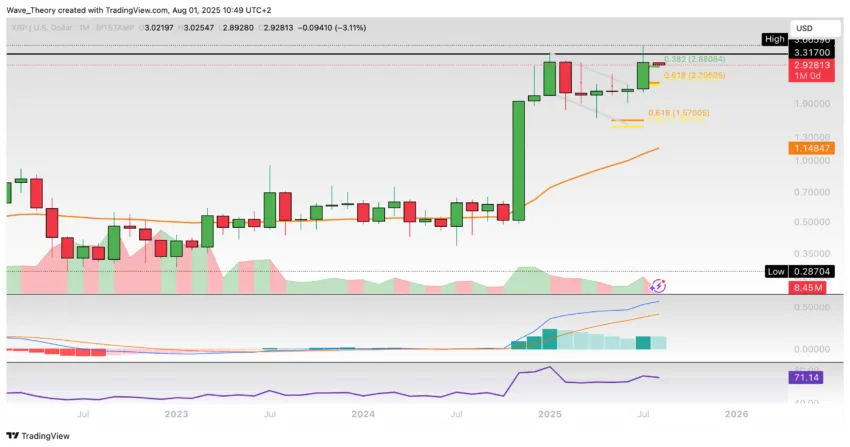Select the black 3.31700 price axis label

pyautogui.click(x=812, y=52)
